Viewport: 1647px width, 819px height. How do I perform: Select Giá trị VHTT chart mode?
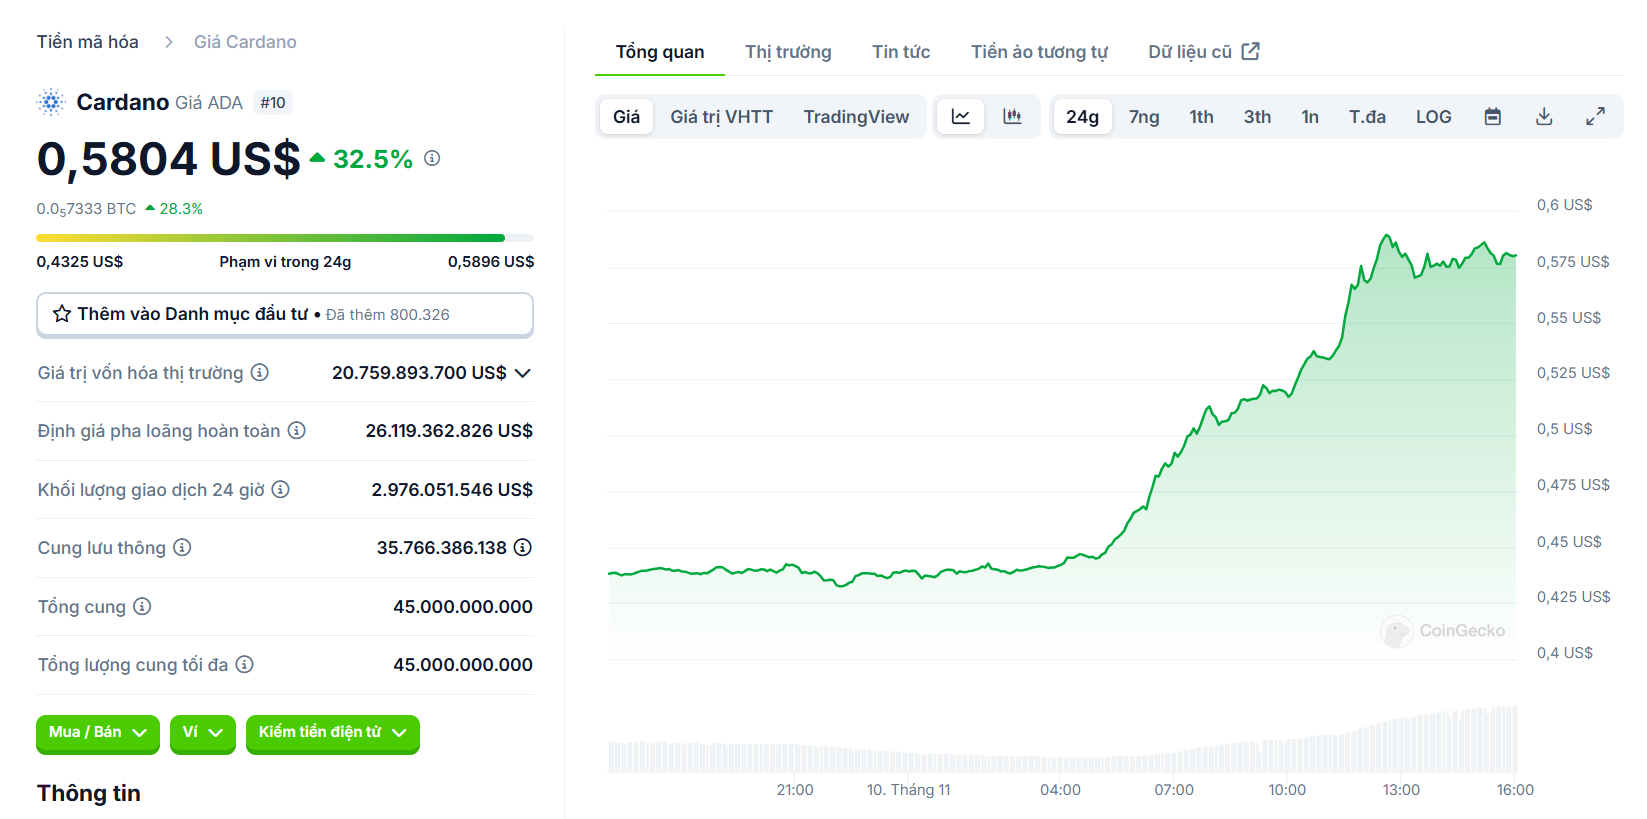point(722,117)
